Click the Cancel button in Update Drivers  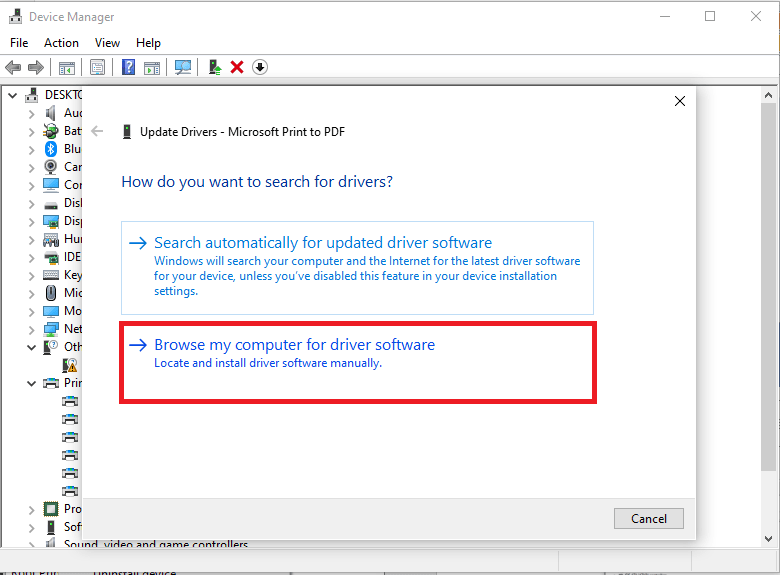coord(649,518)
